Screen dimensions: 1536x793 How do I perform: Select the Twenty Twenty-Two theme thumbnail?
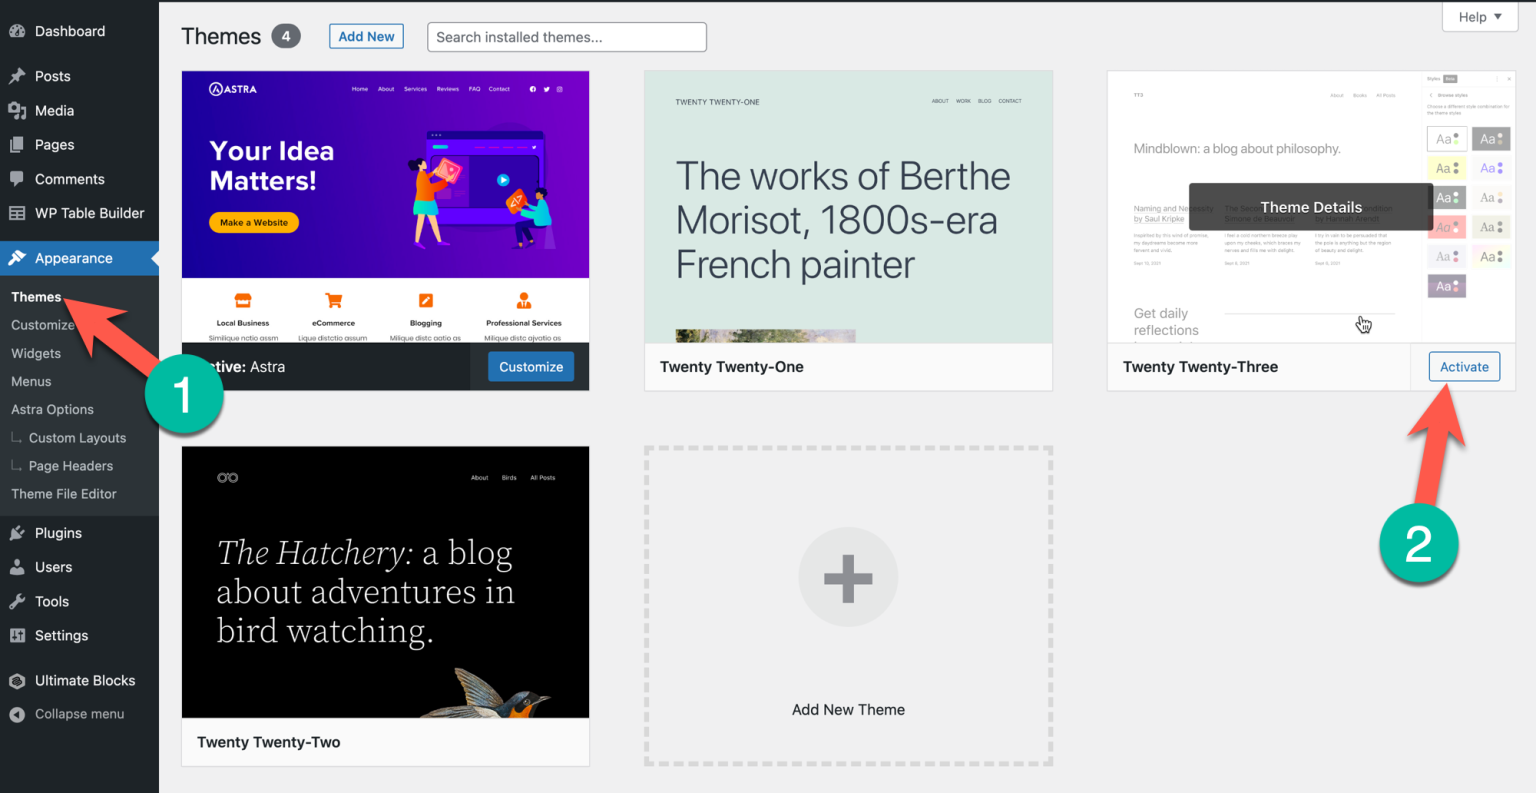(385, 582)
